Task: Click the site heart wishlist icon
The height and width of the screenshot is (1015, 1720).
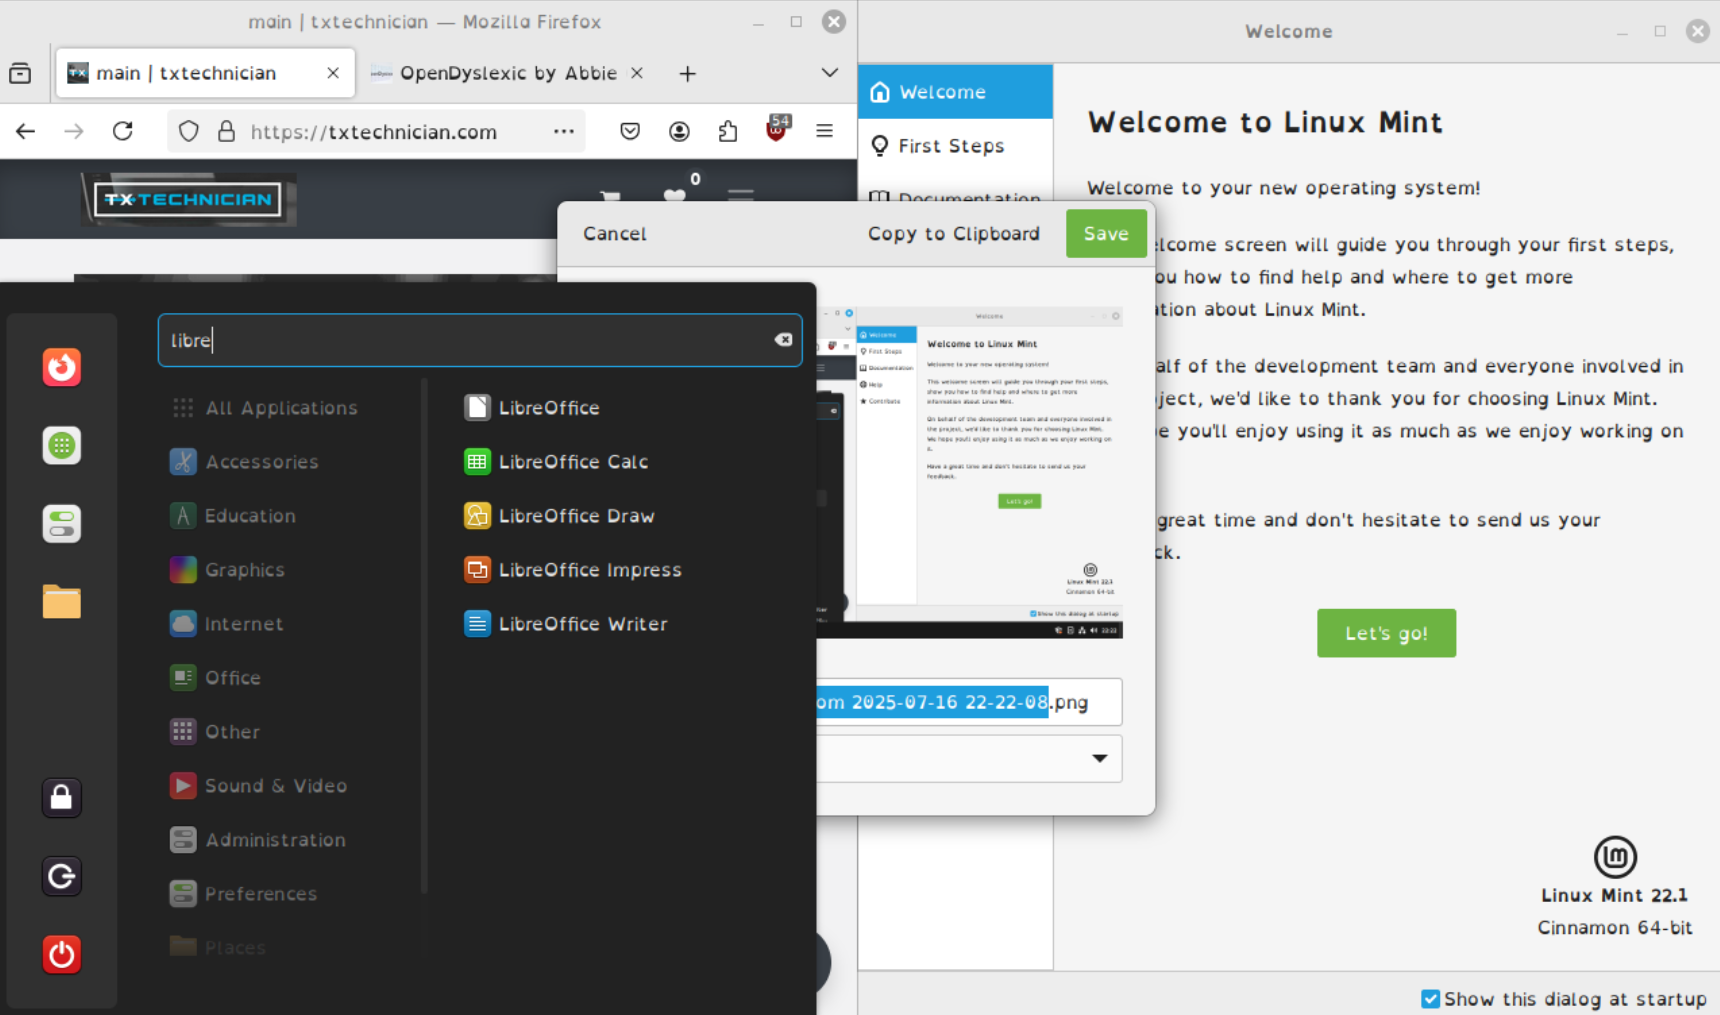Action: pyautogui.click(x=675, y=195)
